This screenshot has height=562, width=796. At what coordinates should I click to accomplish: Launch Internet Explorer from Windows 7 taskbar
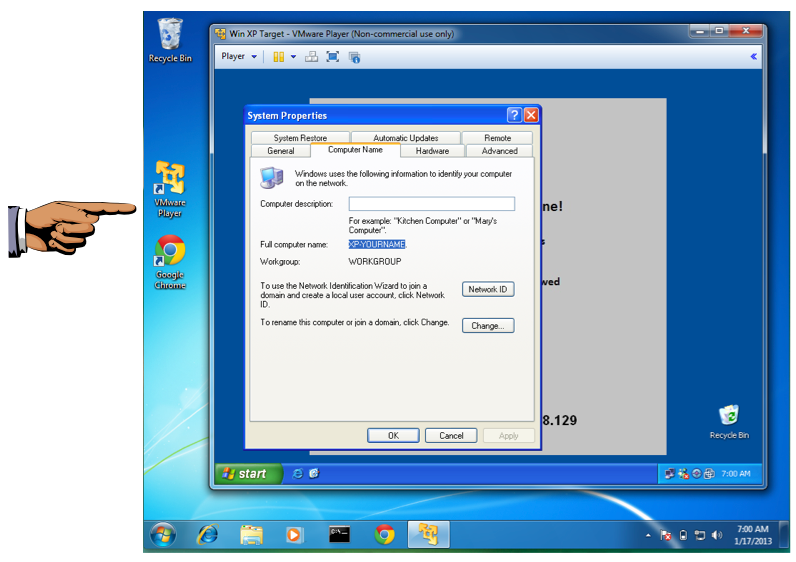coord(207,535)
